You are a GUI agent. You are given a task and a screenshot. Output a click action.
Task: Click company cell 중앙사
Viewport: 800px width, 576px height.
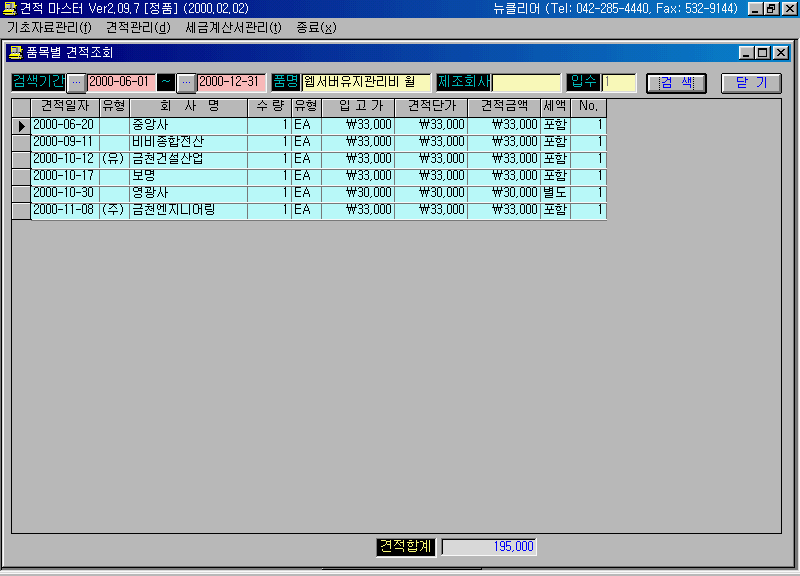tap(189, 125)
